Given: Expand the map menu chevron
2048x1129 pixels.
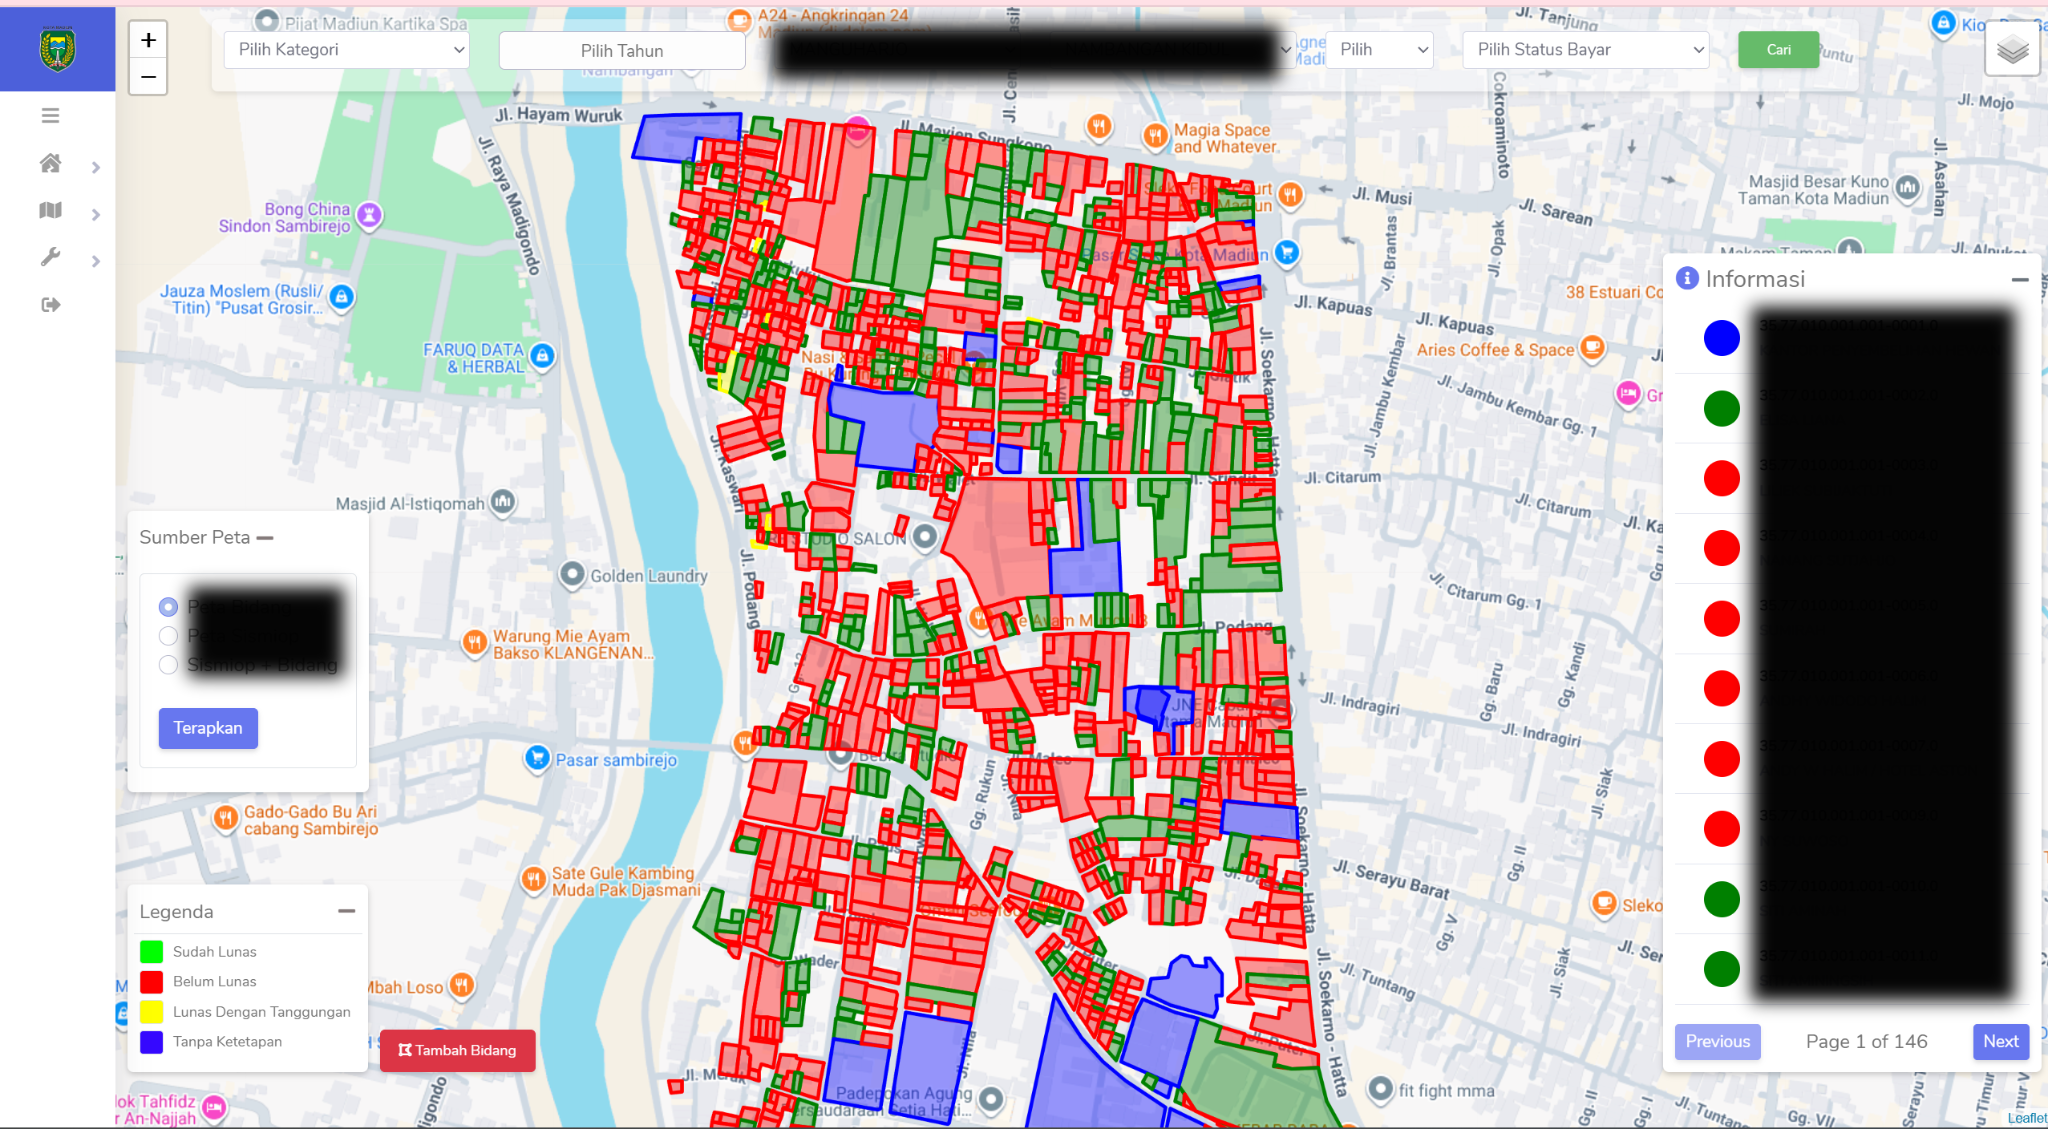Looking at the screenshot, I should (x=96, y=215).
